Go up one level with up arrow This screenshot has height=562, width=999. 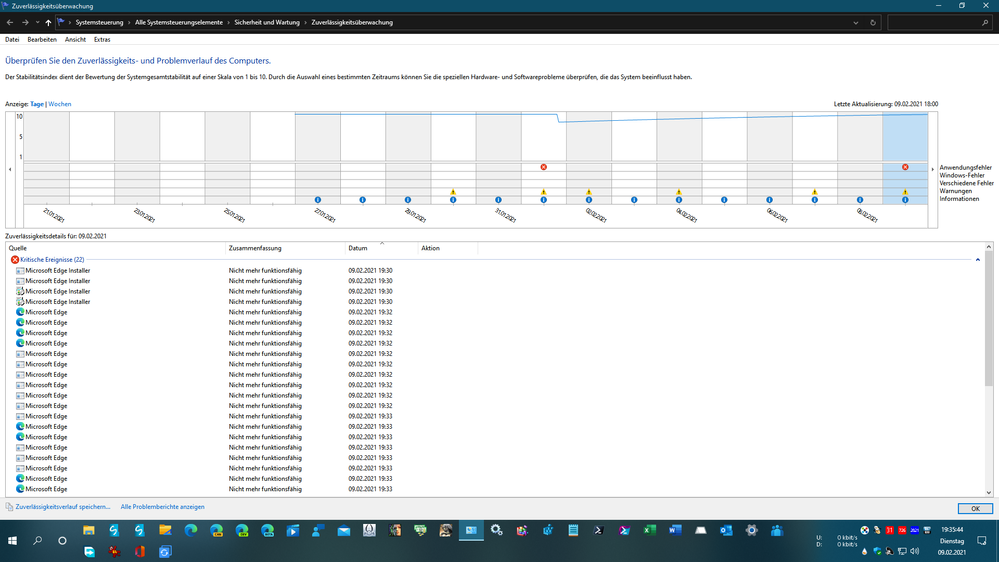(x=48, y=22)
